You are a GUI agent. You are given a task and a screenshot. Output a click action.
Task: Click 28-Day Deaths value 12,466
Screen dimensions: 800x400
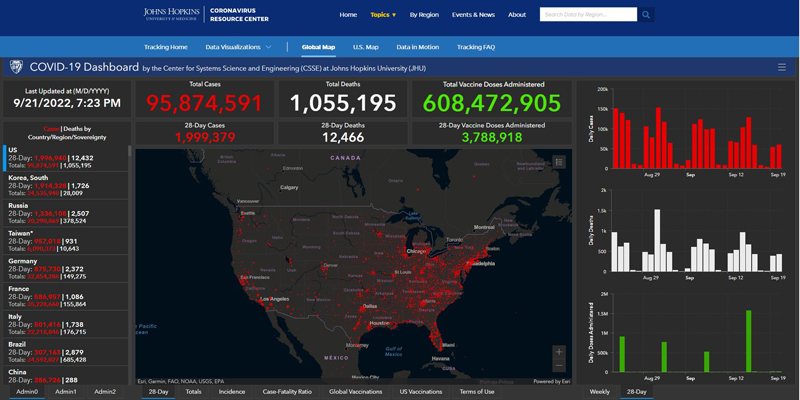click(x=343, y=137)
